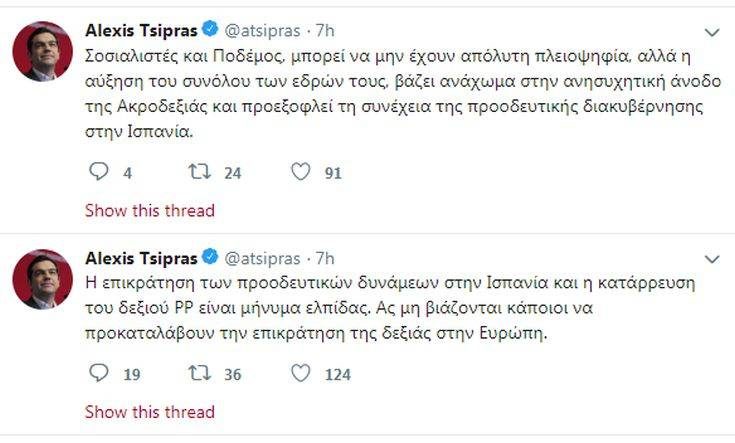Reply to the second tweet with 19 replies
This screenshot has height=443, width=735.
[x=98, y=373]
